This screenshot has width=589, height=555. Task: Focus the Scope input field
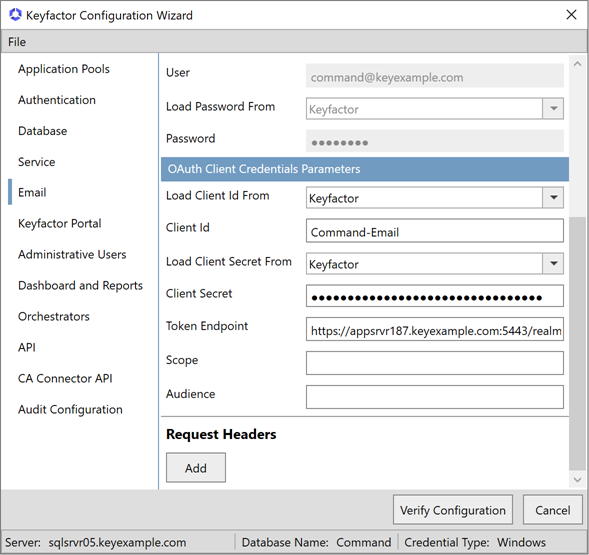pos(435,363)
